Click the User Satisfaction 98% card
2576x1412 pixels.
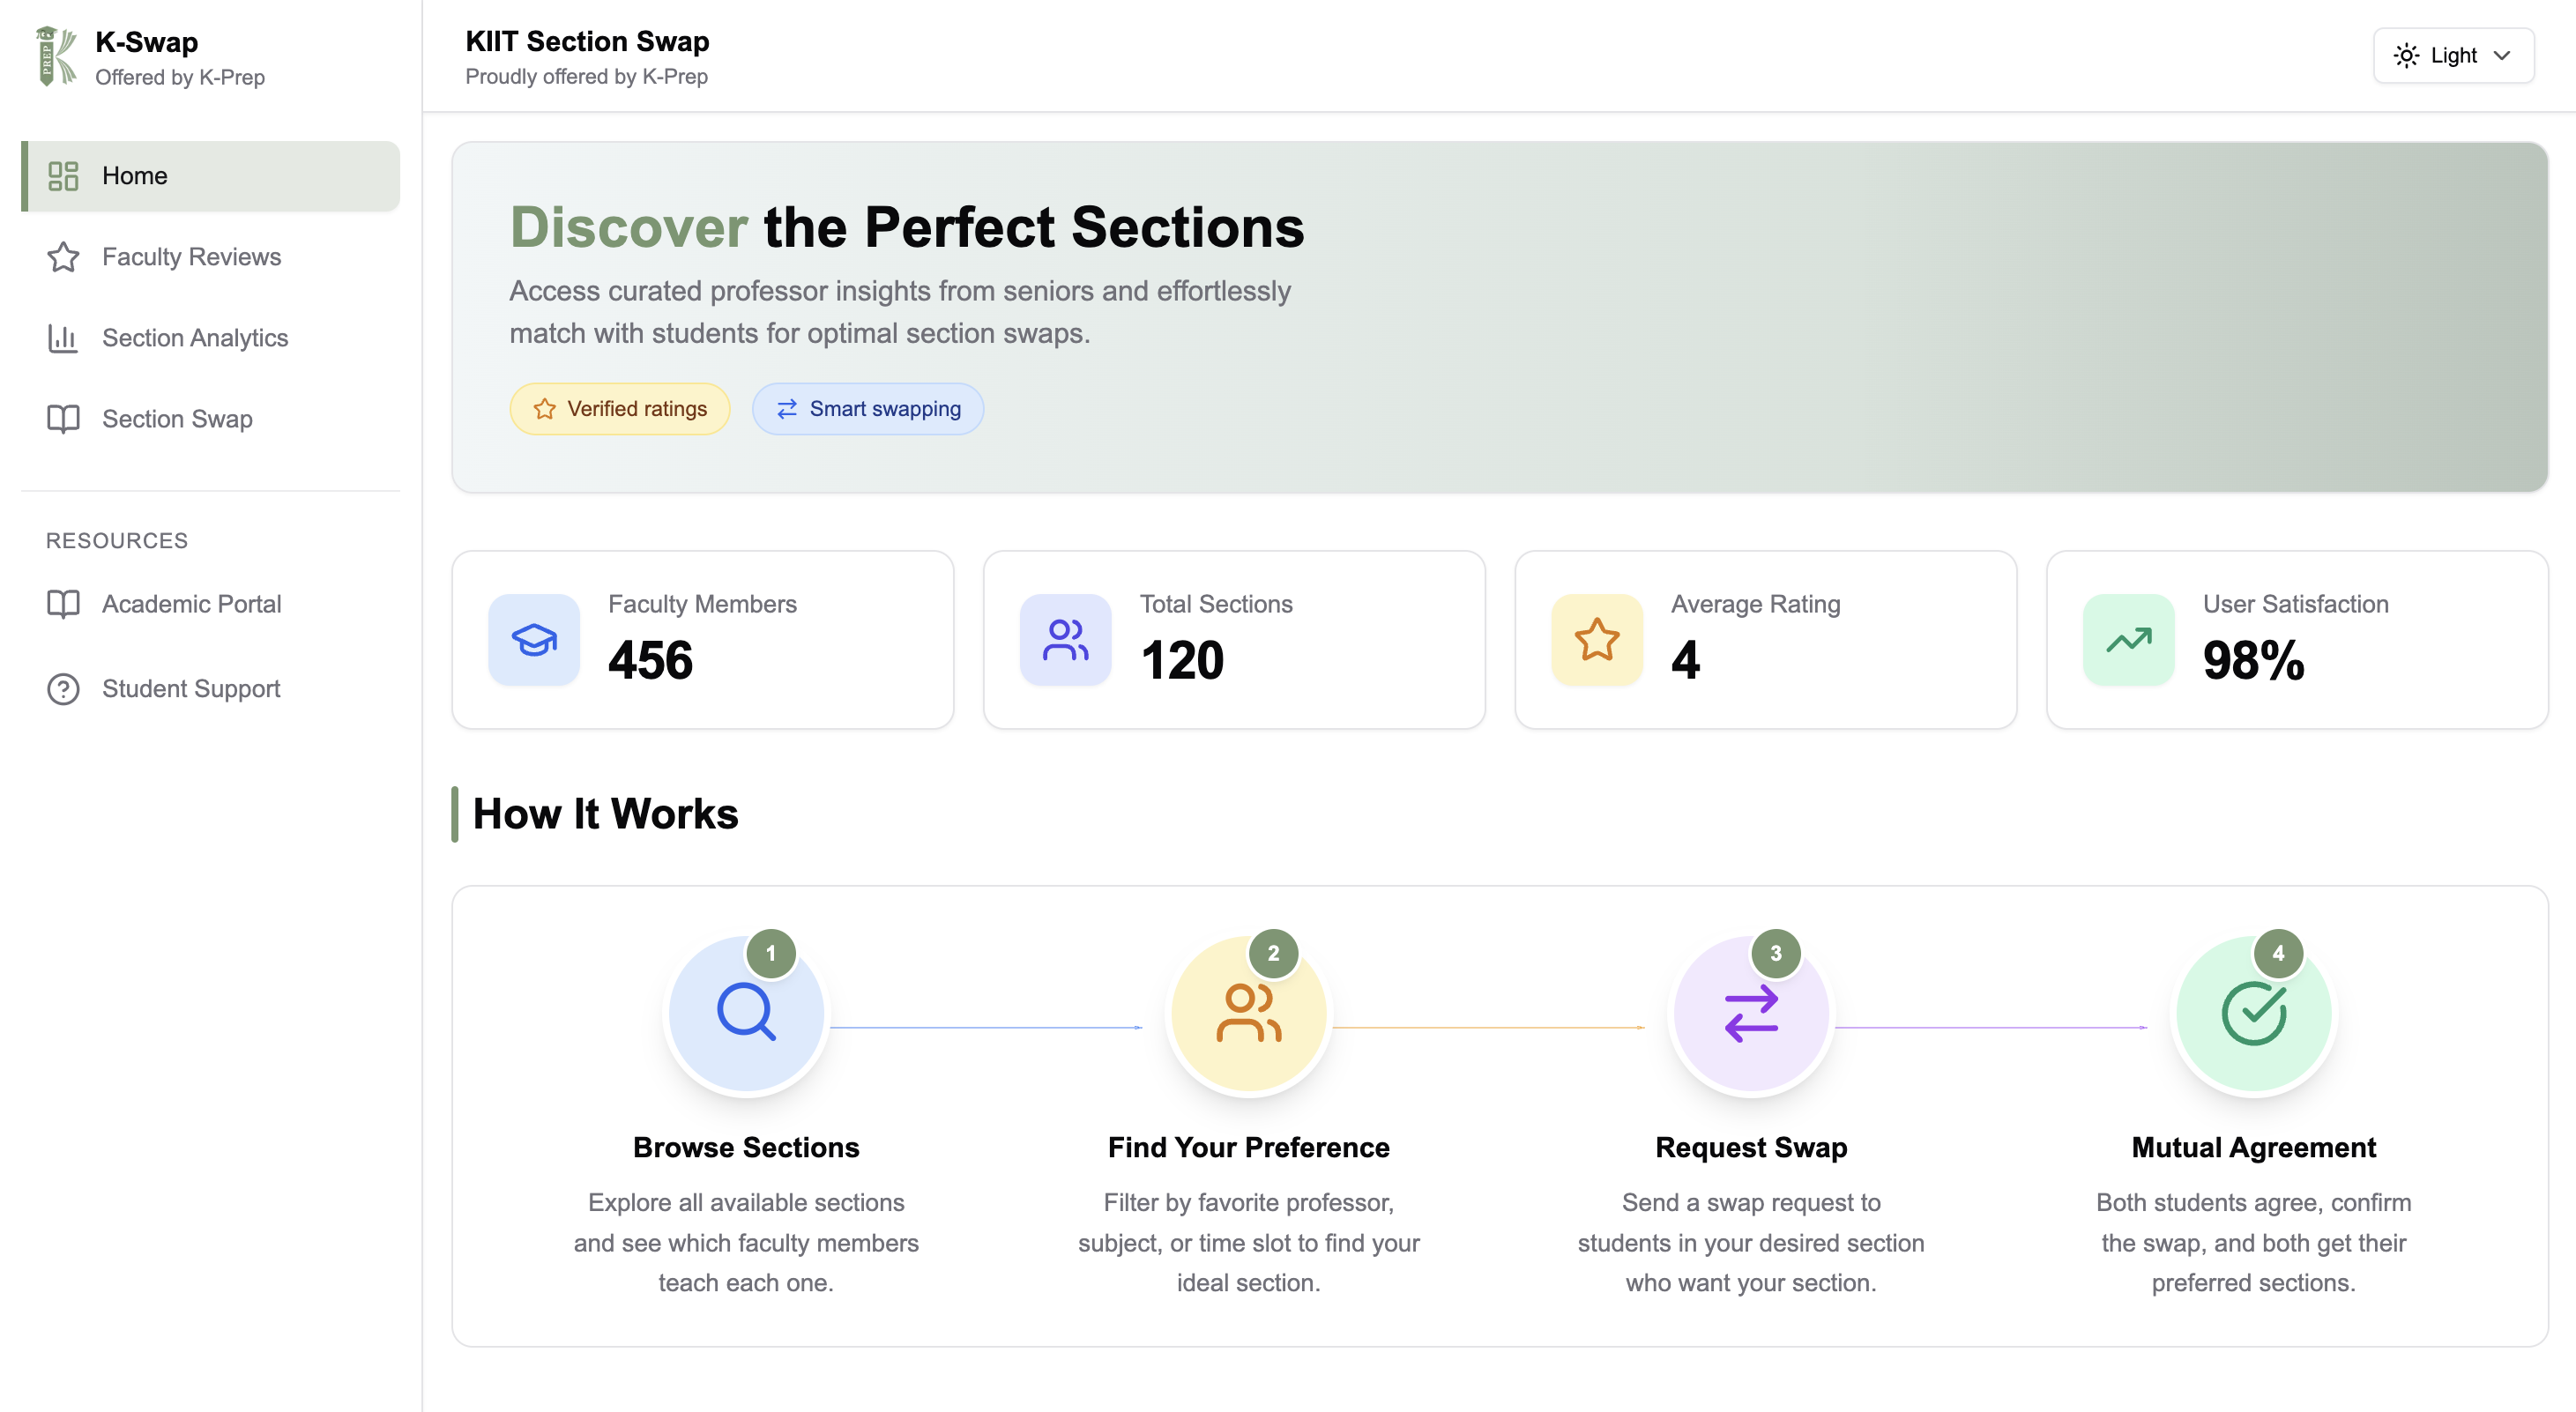tap(2297, 640)
